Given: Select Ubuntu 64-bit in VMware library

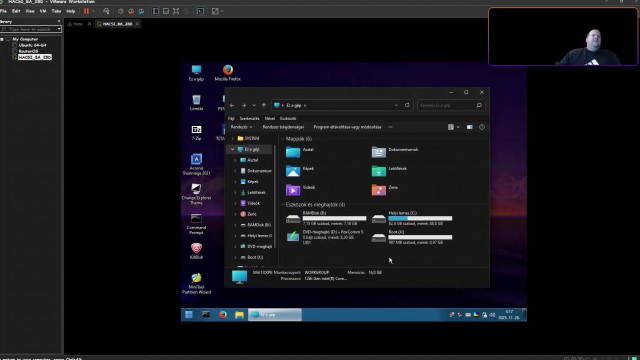Looking at the screenshot, I should (32, 45).
